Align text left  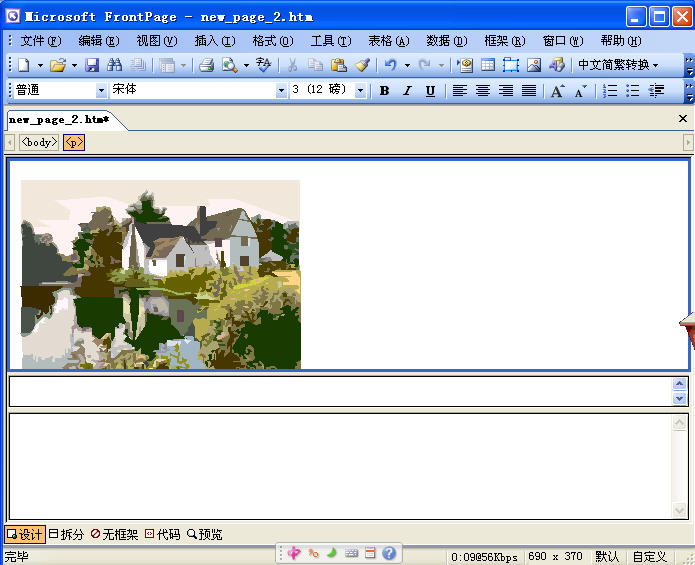pyautogui.click(x=460, y=90)
